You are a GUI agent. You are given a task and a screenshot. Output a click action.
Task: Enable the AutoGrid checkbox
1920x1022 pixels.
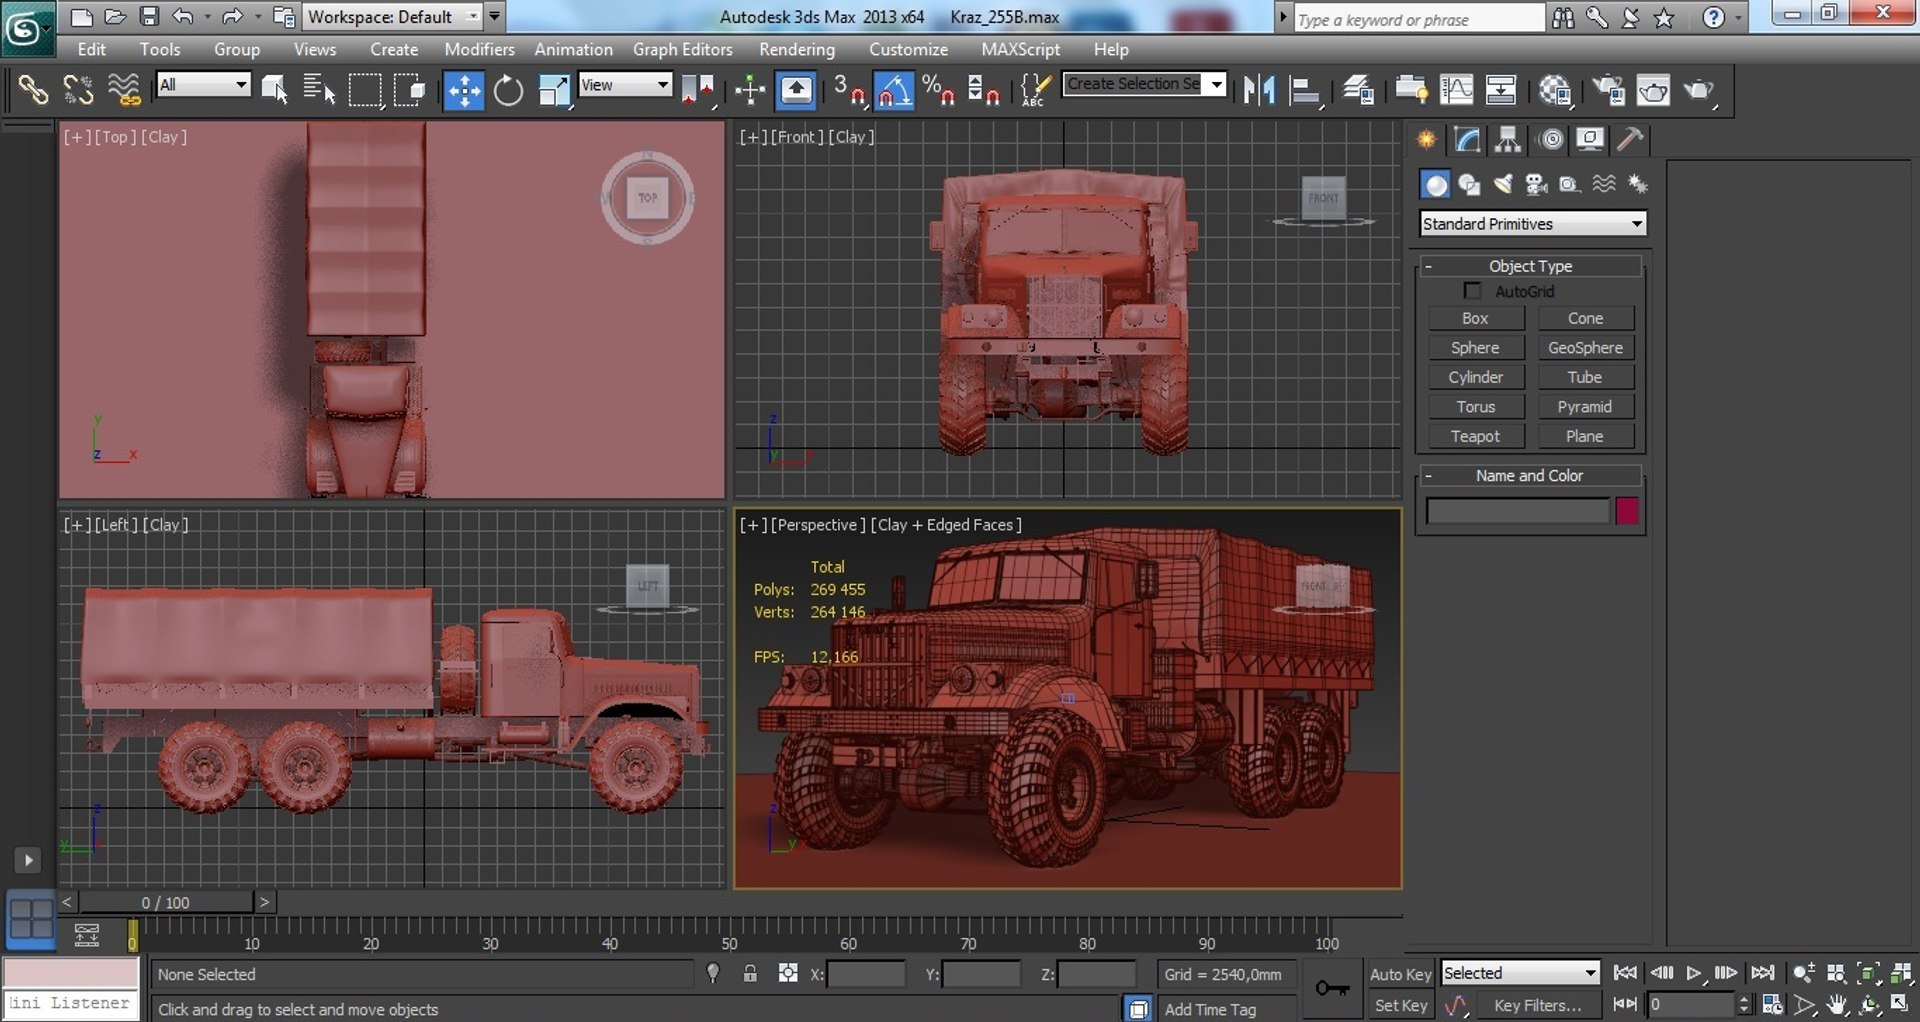click(1472, 291)
